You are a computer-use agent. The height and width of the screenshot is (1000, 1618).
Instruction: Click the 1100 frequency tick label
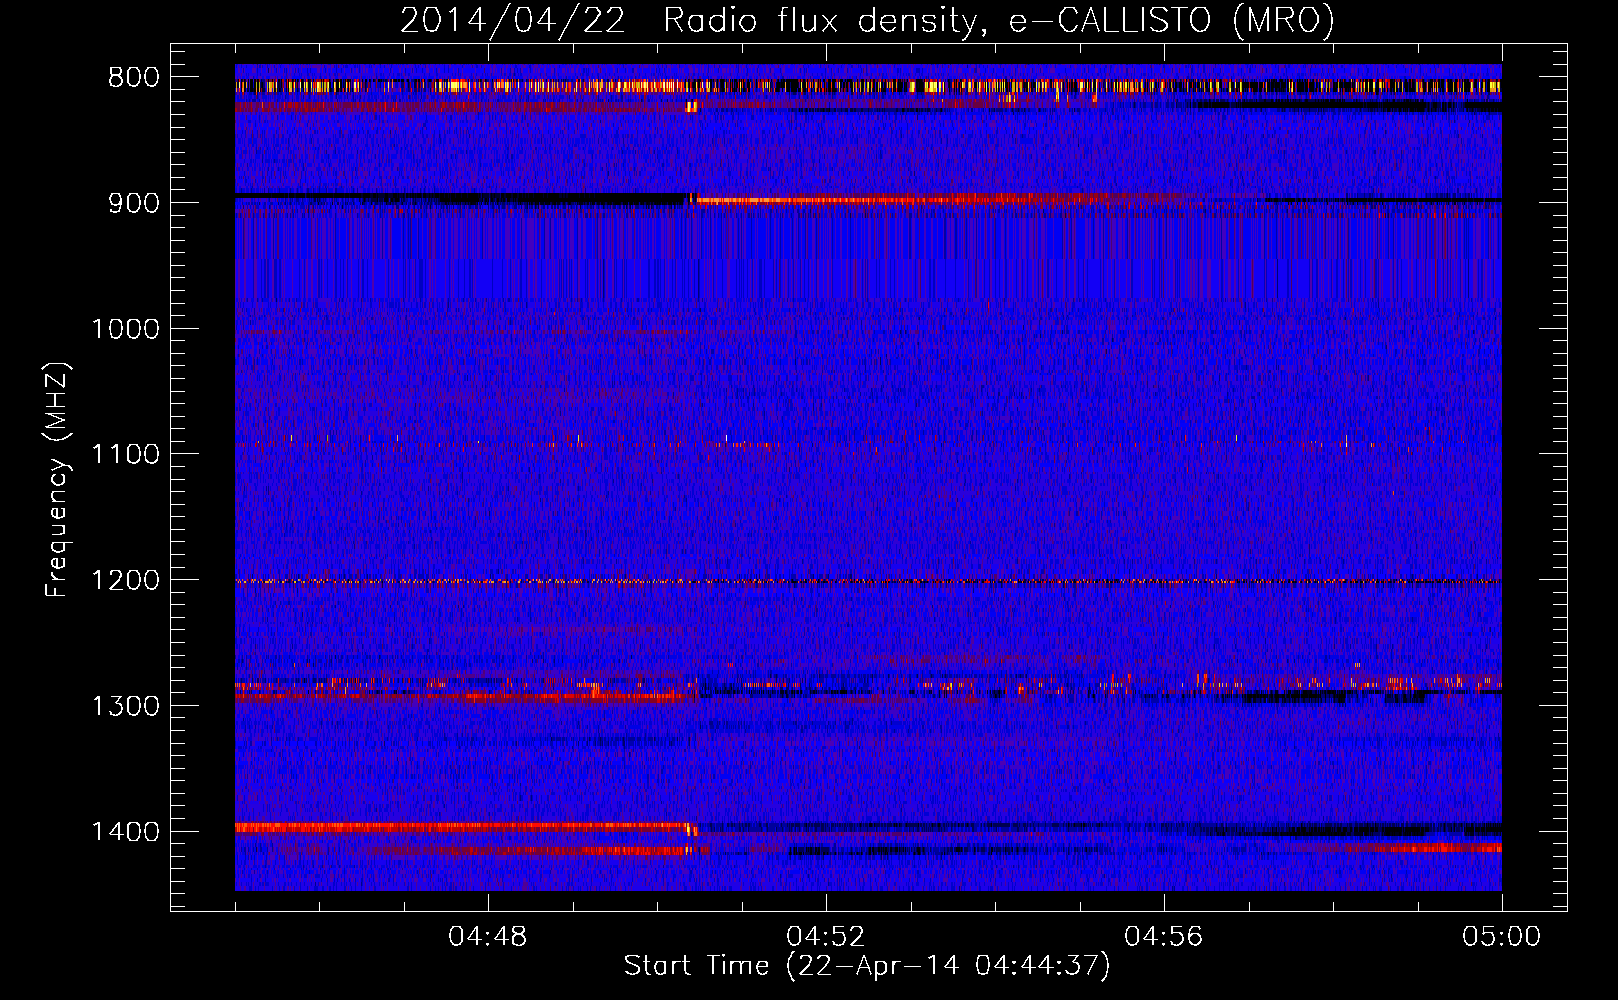pyautogui.click(x=126, y=454)
